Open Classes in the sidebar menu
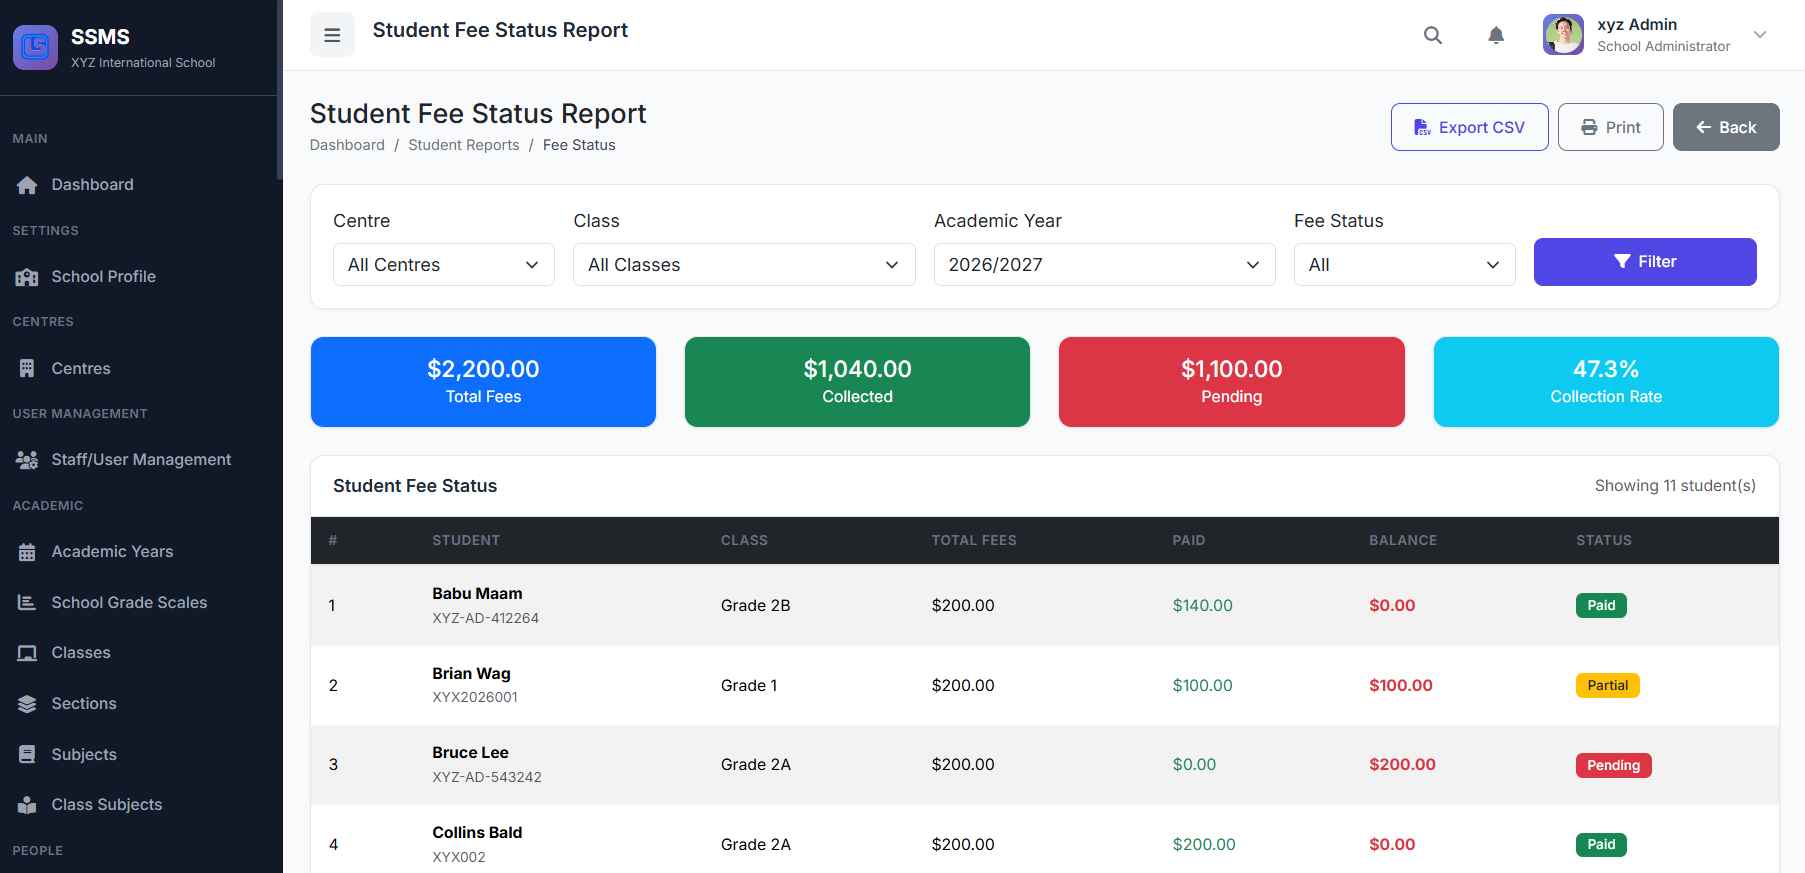This screenshot has width=1805, height=873. click(81, 653)
